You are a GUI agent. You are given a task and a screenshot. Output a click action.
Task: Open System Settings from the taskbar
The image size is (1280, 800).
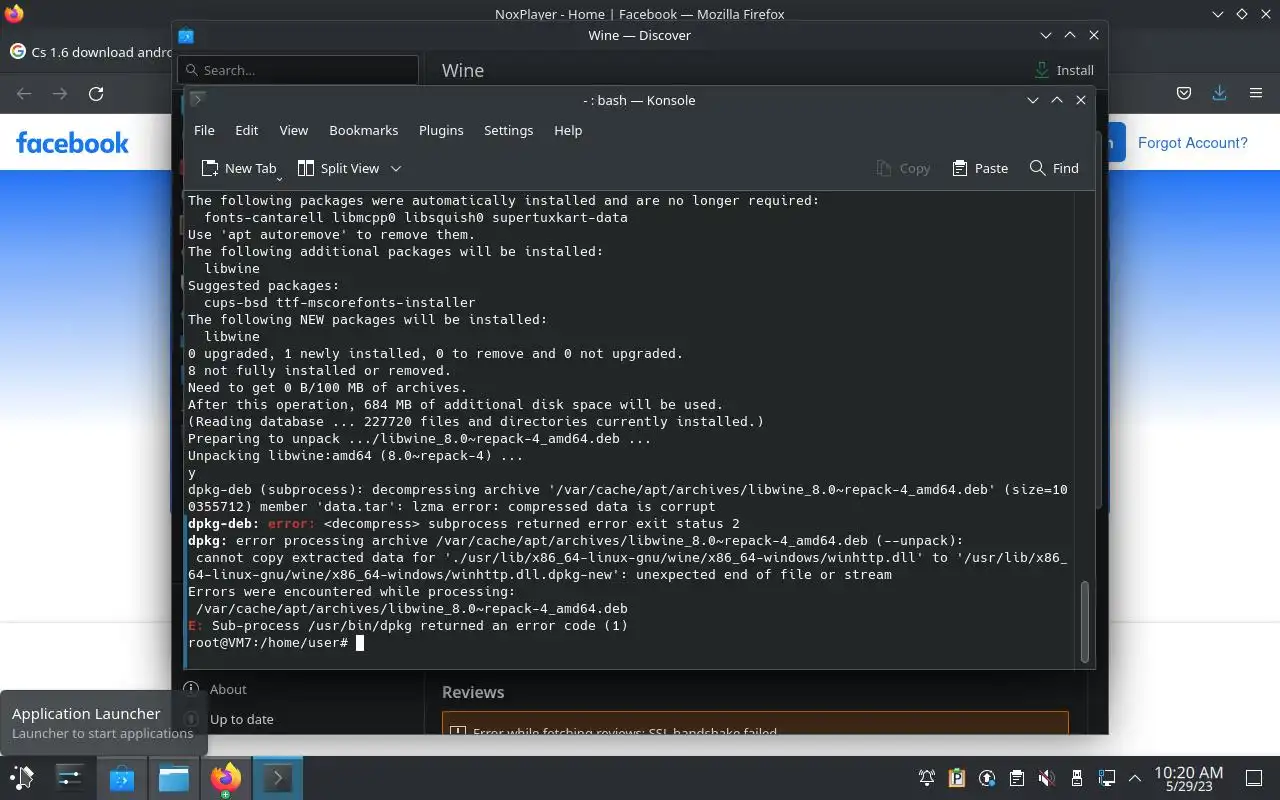70,778
